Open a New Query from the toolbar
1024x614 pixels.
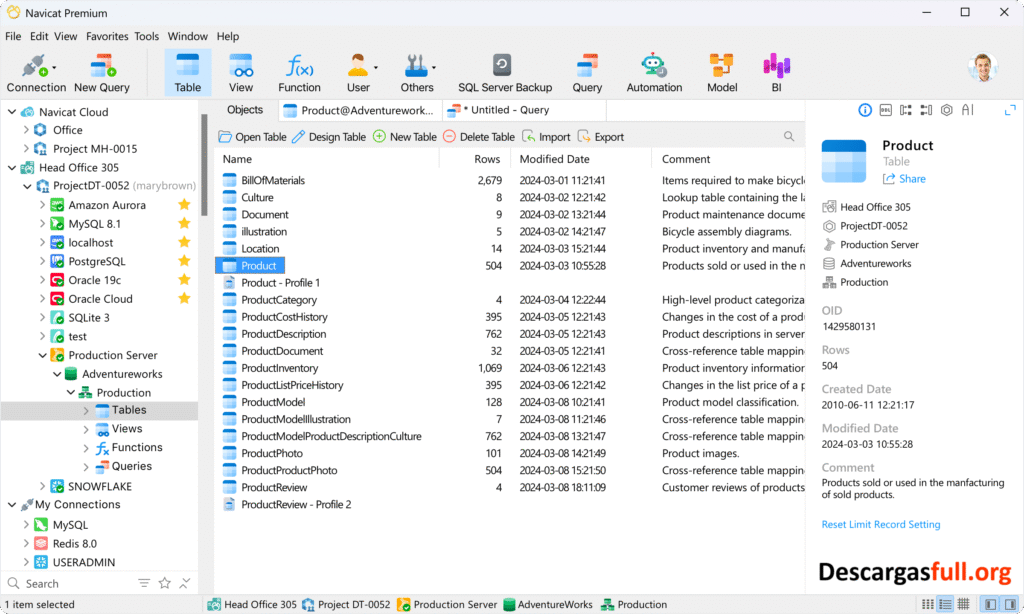(x=101, y=70)
